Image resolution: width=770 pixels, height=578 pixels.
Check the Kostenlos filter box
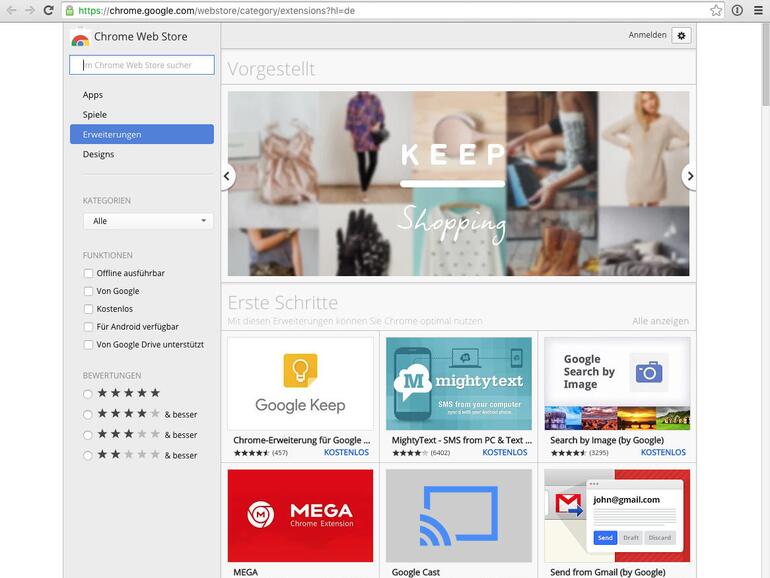click(x=88, y=309)
